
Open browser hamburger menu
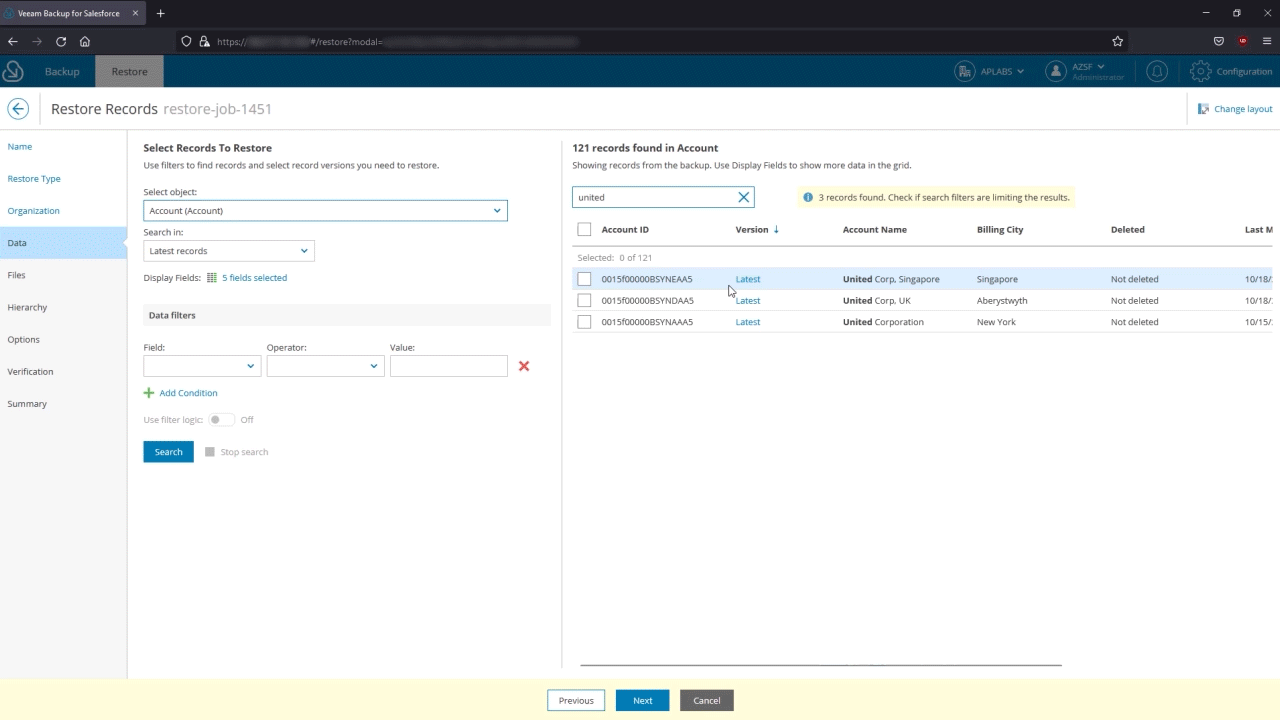[x=1267, y=42]
